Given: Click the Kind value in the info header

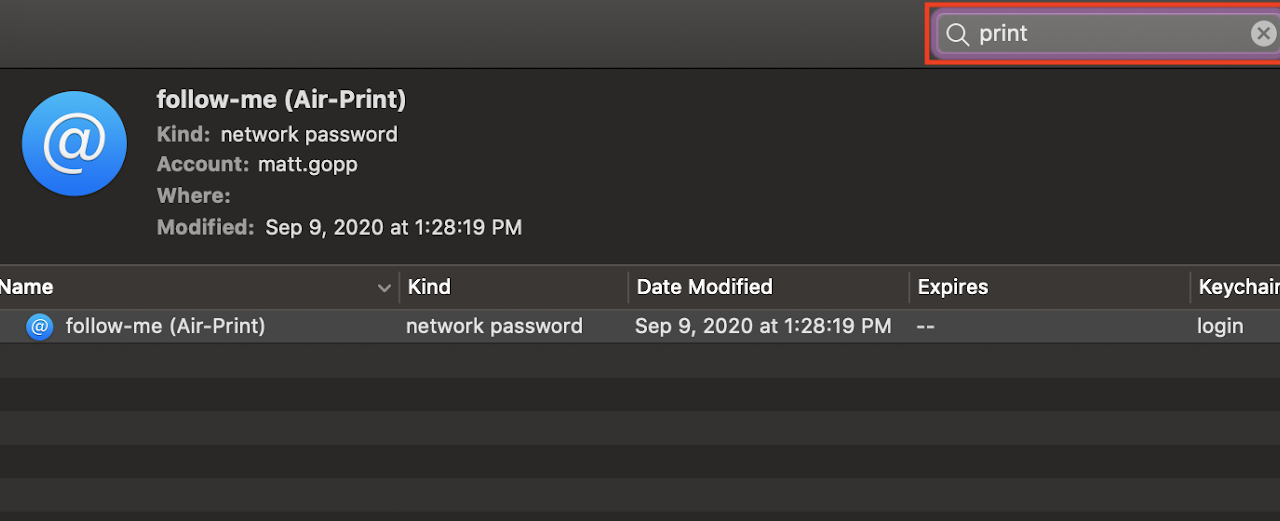Looking at the screenshot, I should 309,134.
